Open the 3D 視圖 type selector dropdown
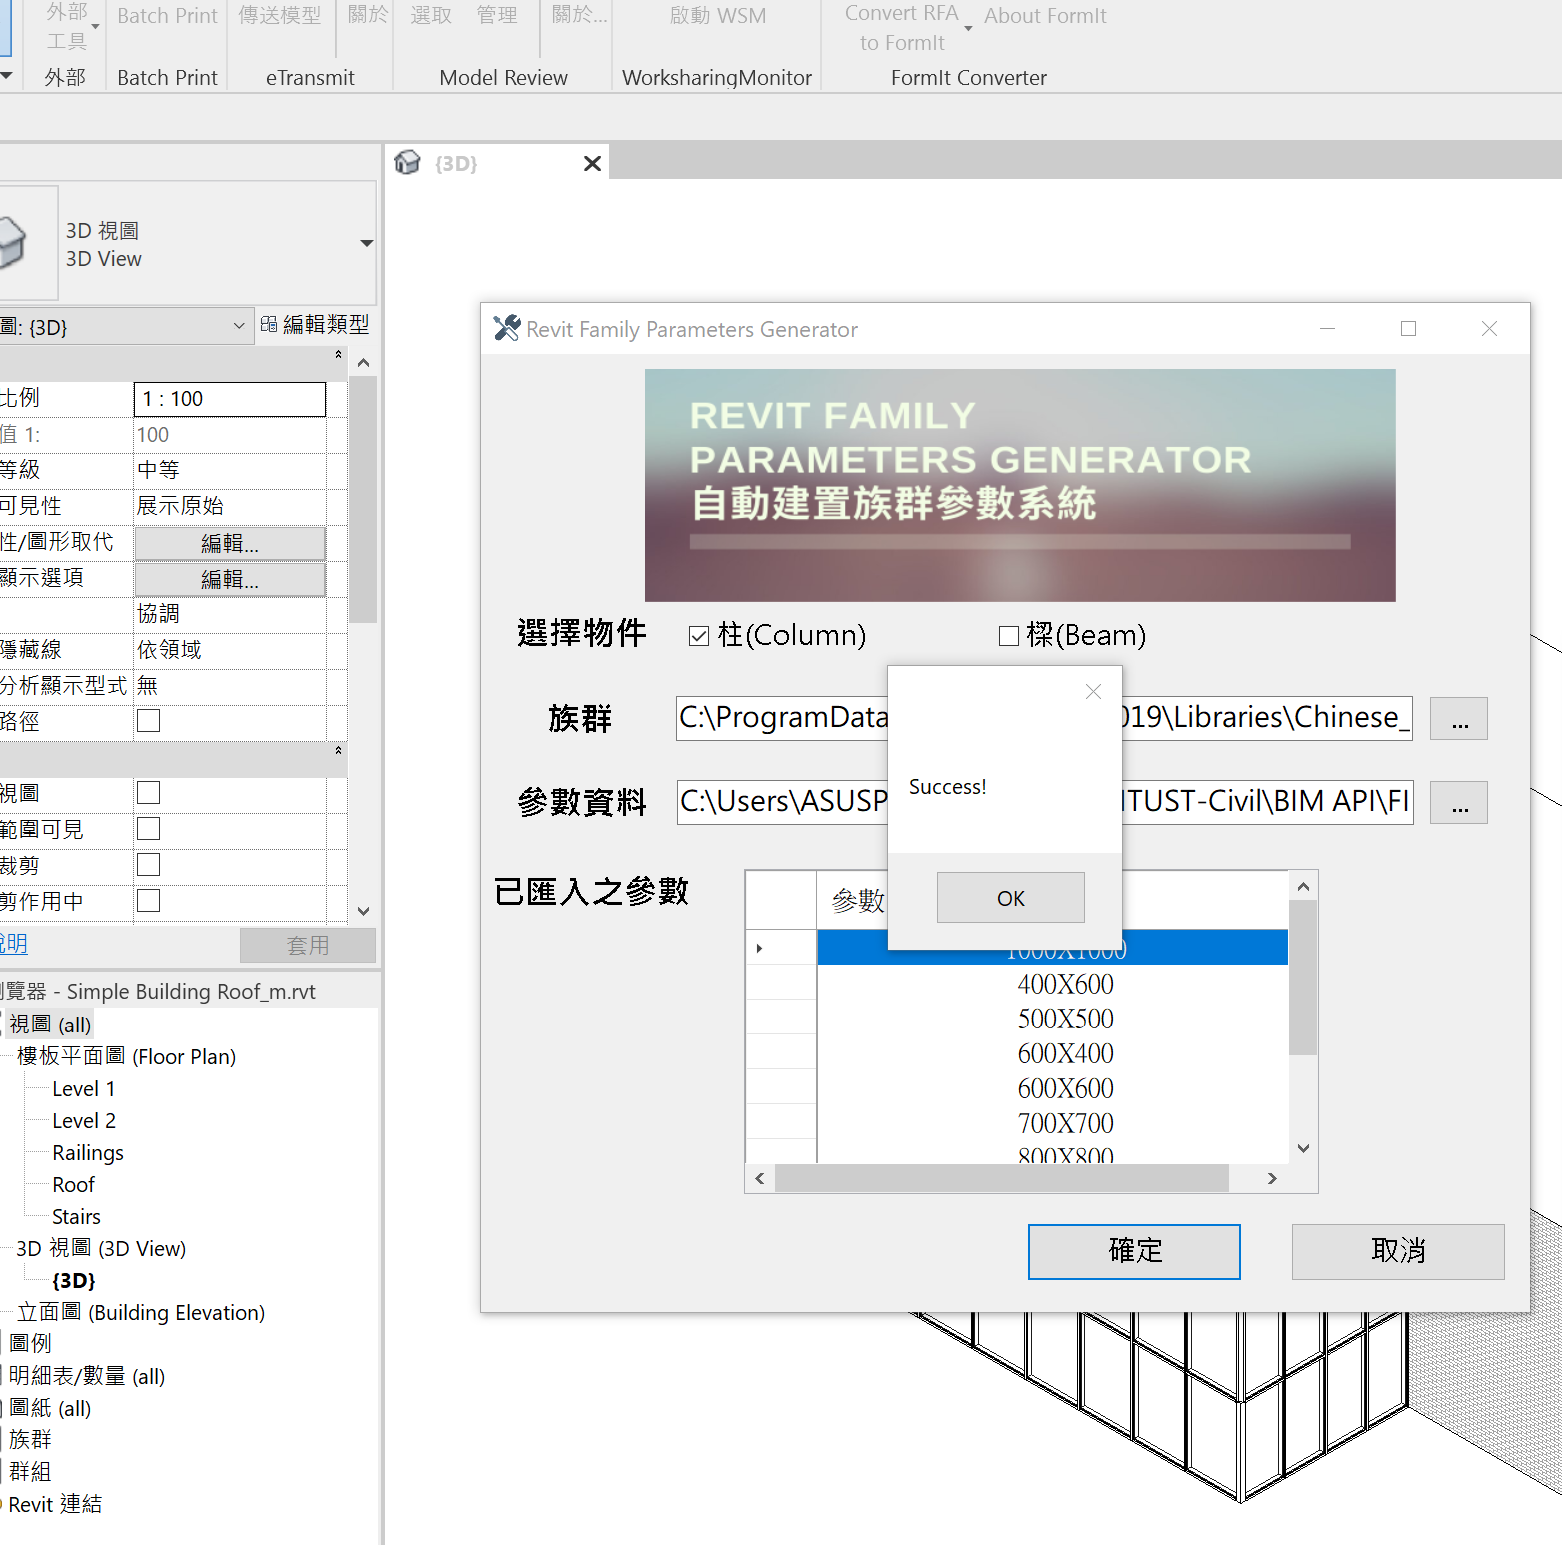Viewport: 1562px width, 1545px height. pyautogui.click(x=366, y=243)
